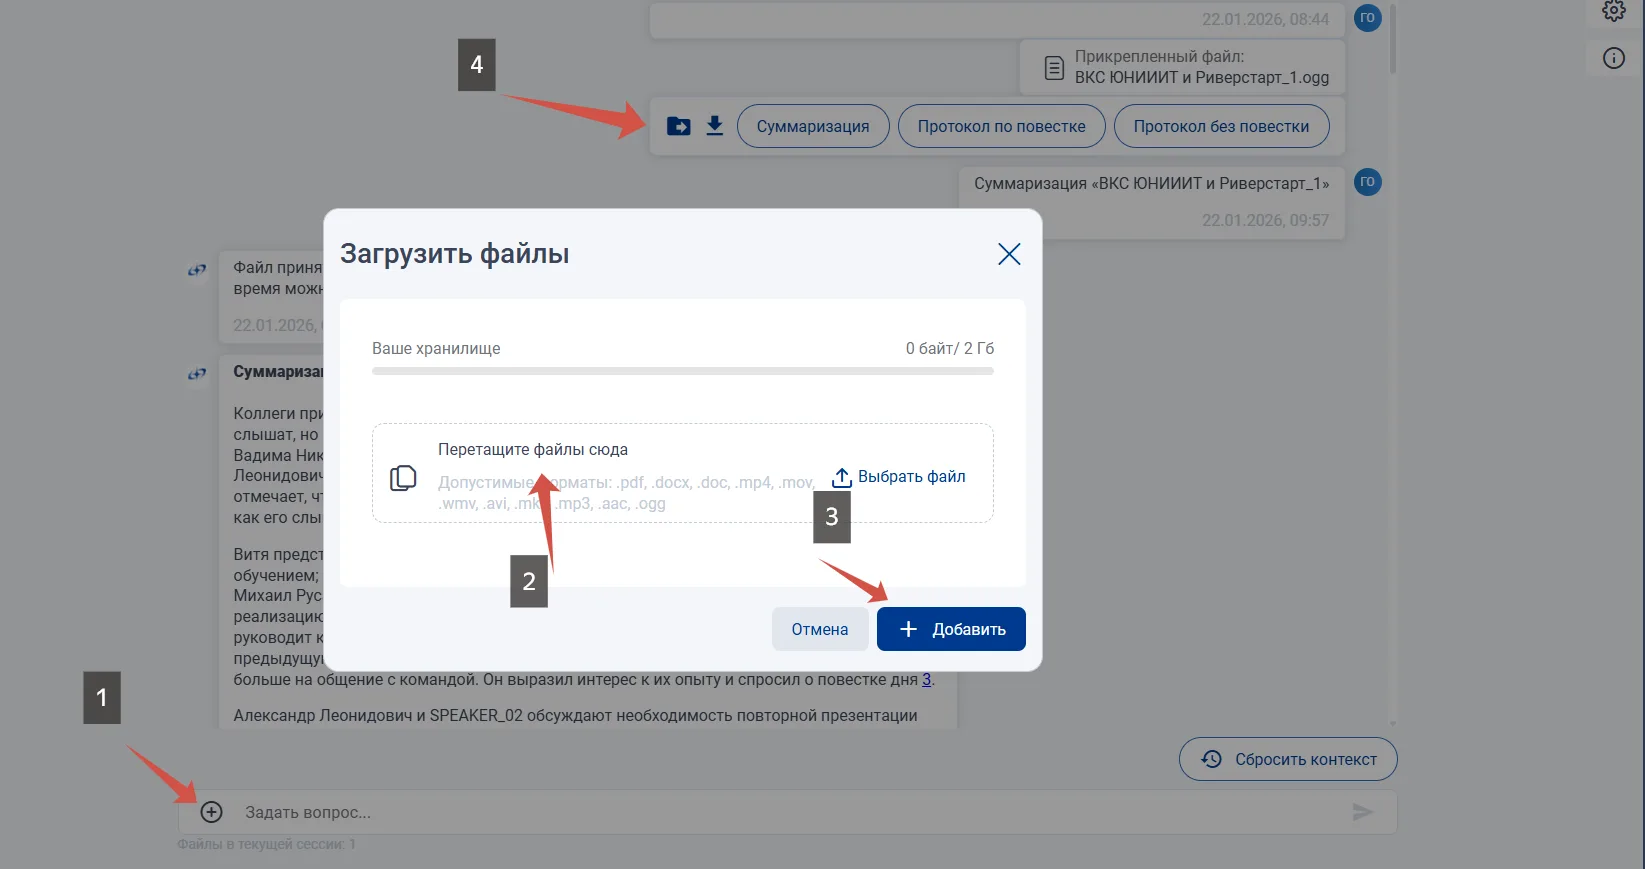Click the bot avatar next to Файл принят message
1645x869 pixels.
click(197, 270)
